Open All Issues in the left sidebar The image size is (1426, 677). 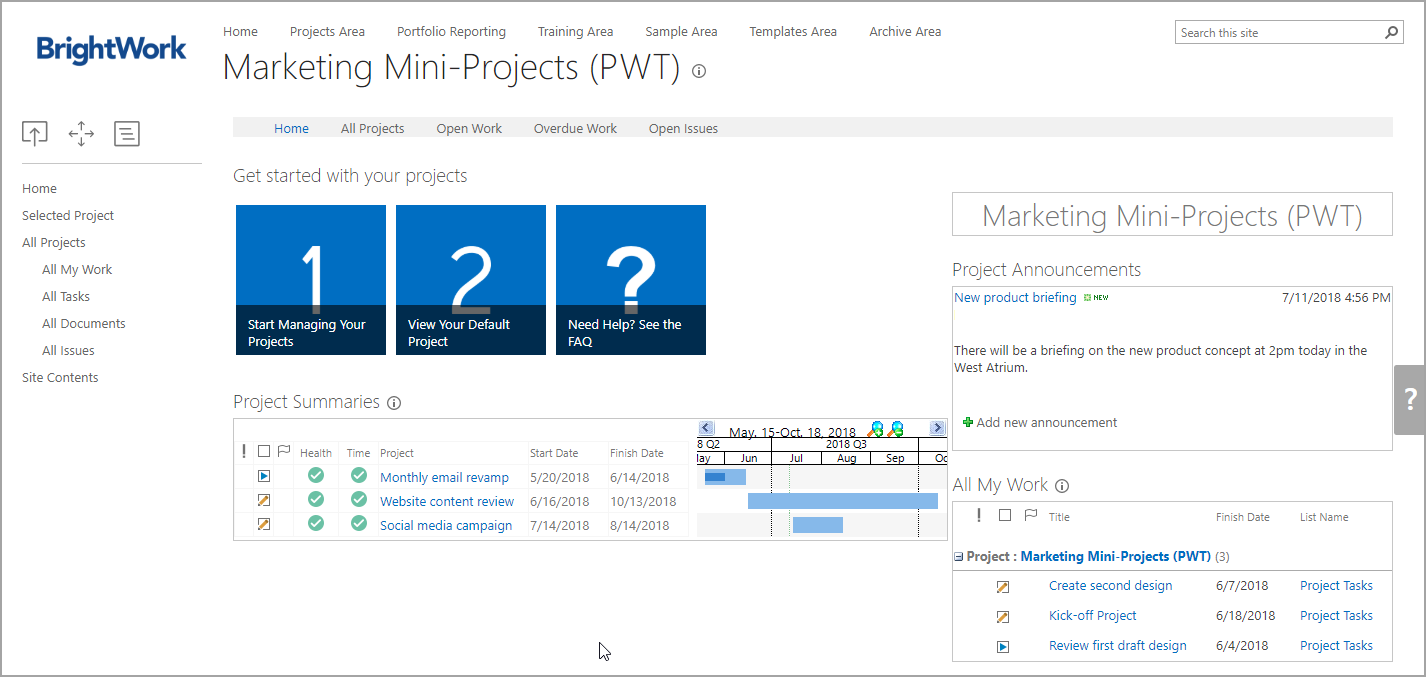[x=68, y=350]
